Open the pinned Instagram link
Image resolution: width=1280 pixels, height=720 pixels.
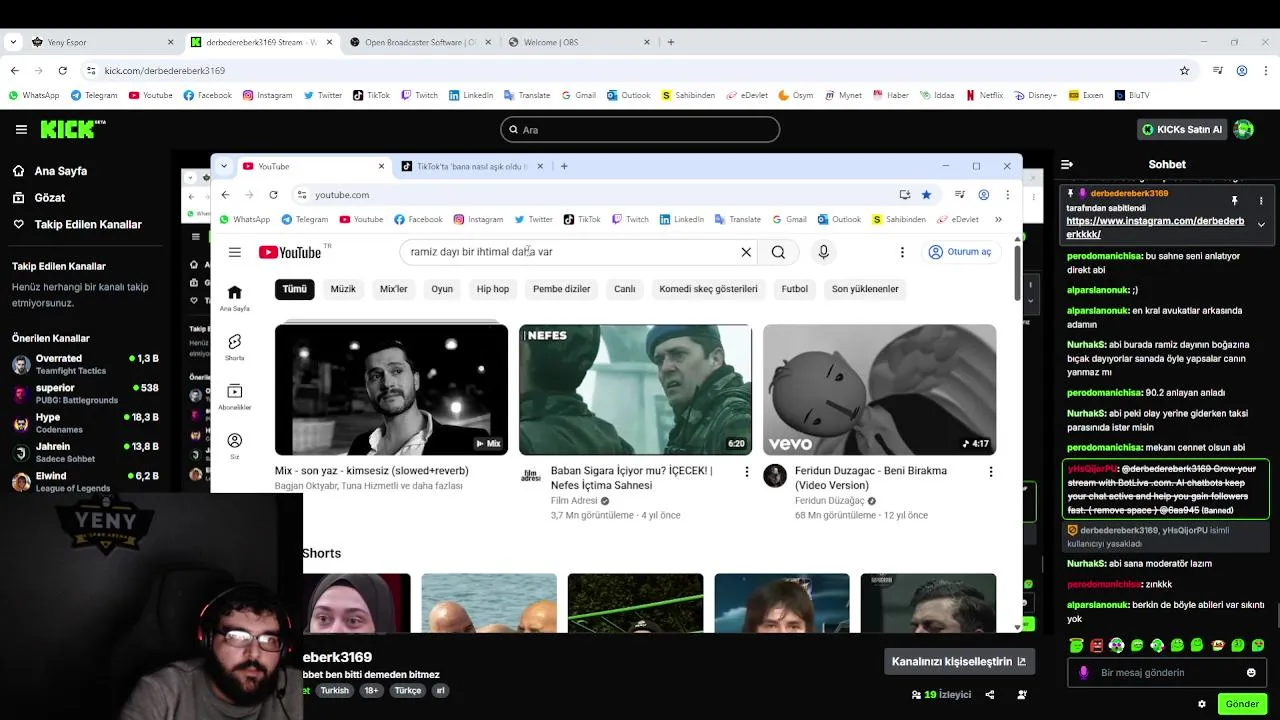1155,228
